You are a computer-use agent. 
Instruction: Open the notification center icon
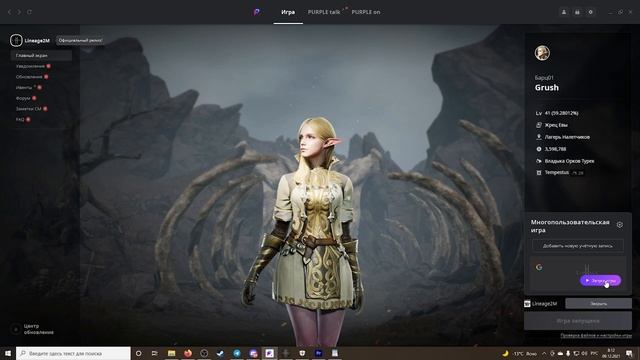(629, 353)
